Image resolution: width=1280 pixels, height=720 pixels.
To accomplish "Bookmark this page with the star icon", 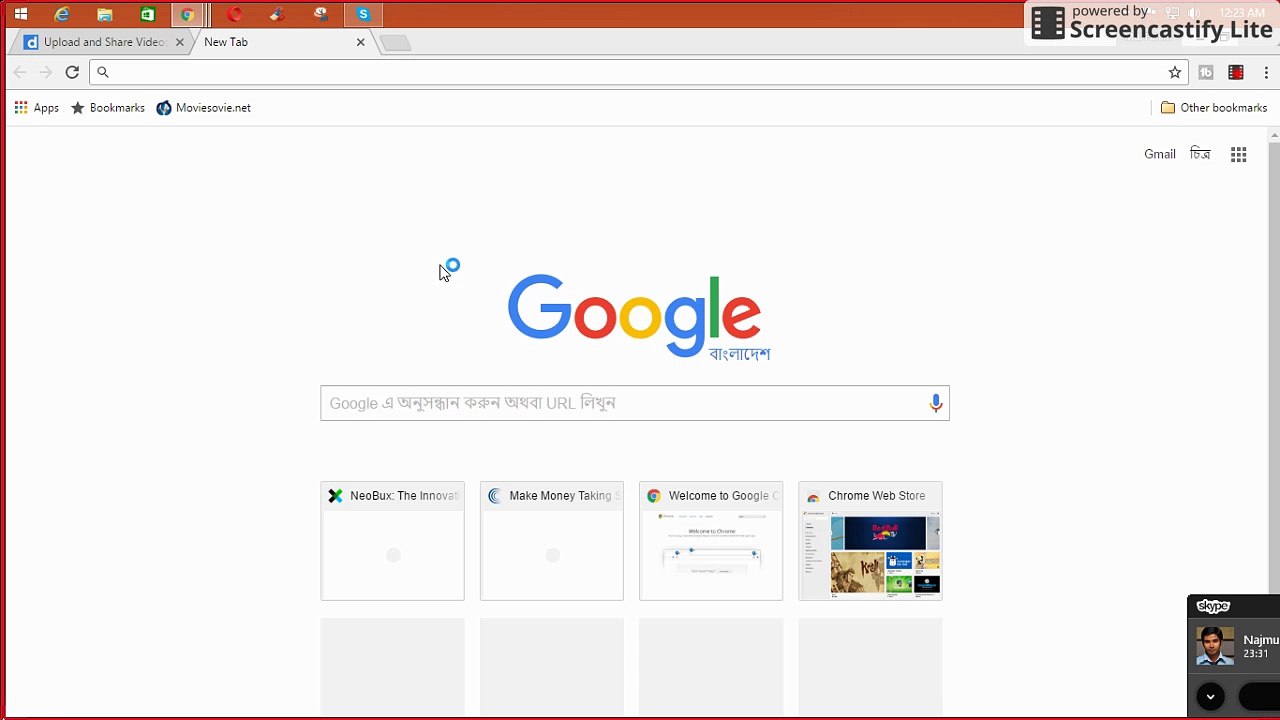I will [1175, 72].
